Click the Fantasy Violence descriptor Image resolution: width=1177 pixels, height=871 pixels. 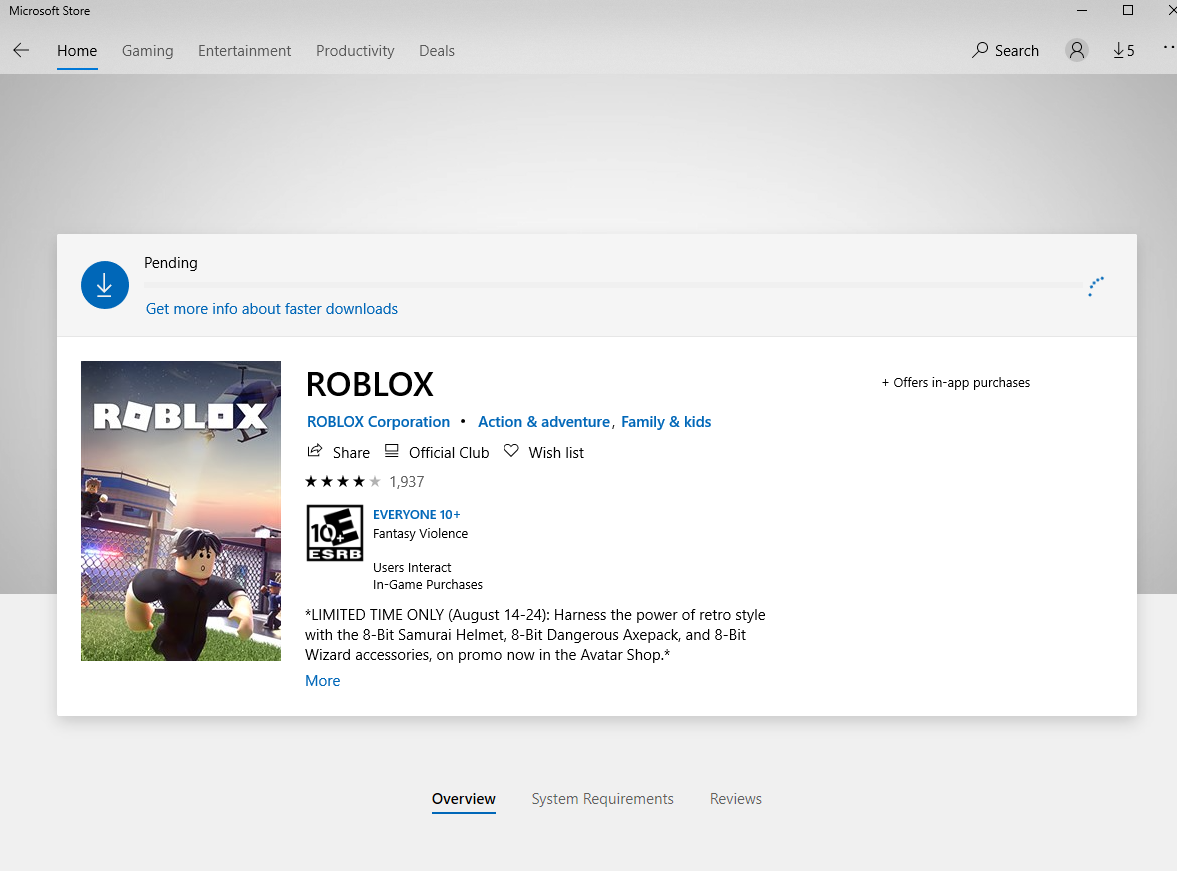point(420,533)
